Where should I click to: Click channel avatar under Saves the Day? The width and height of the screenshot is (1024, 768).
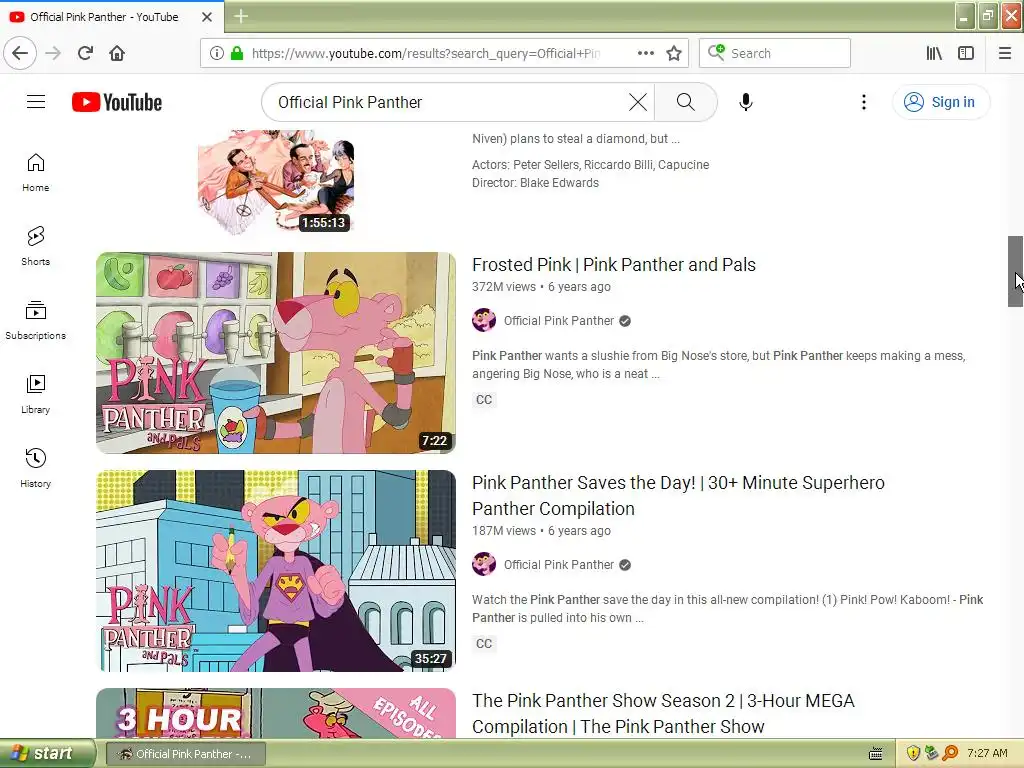point(484,564)
